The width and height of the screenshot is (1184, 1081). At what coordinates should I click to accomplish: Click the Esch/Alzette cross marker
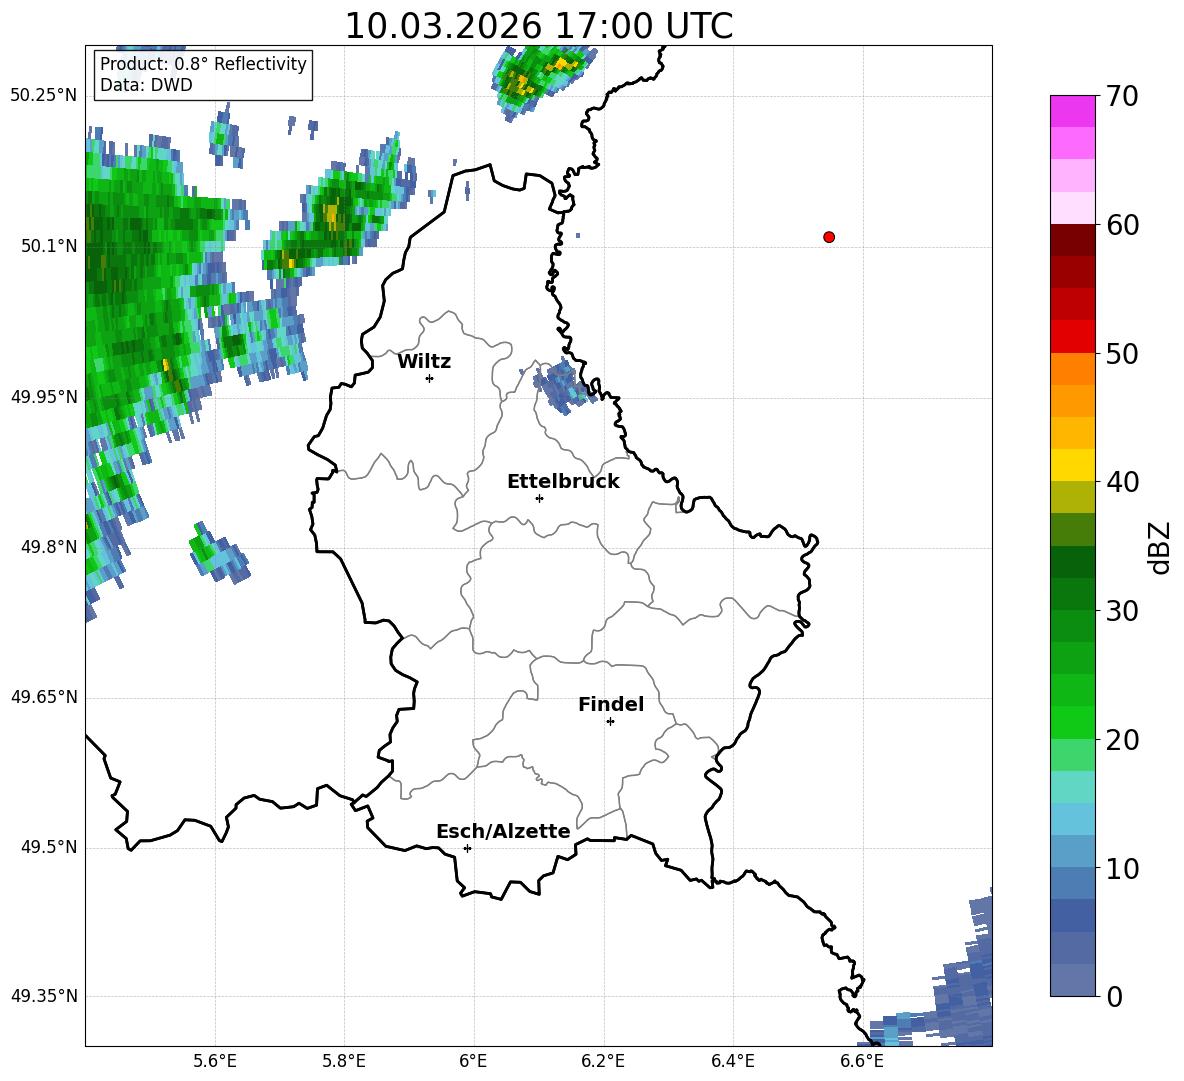coord(467,848)
